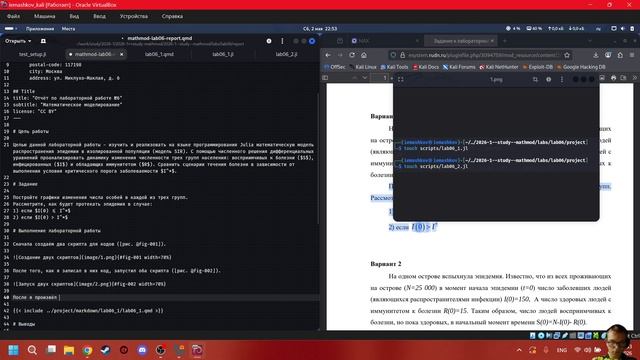This screenshot has width=640, height=360.
Task: Switch to the lab06_1.qmd tab
Action: point(159,54)
